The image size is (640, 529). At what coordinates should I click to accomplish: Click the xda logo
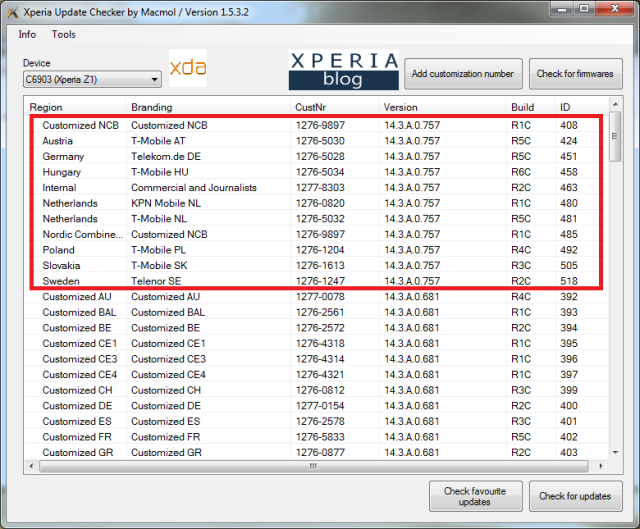pos(188,68)
